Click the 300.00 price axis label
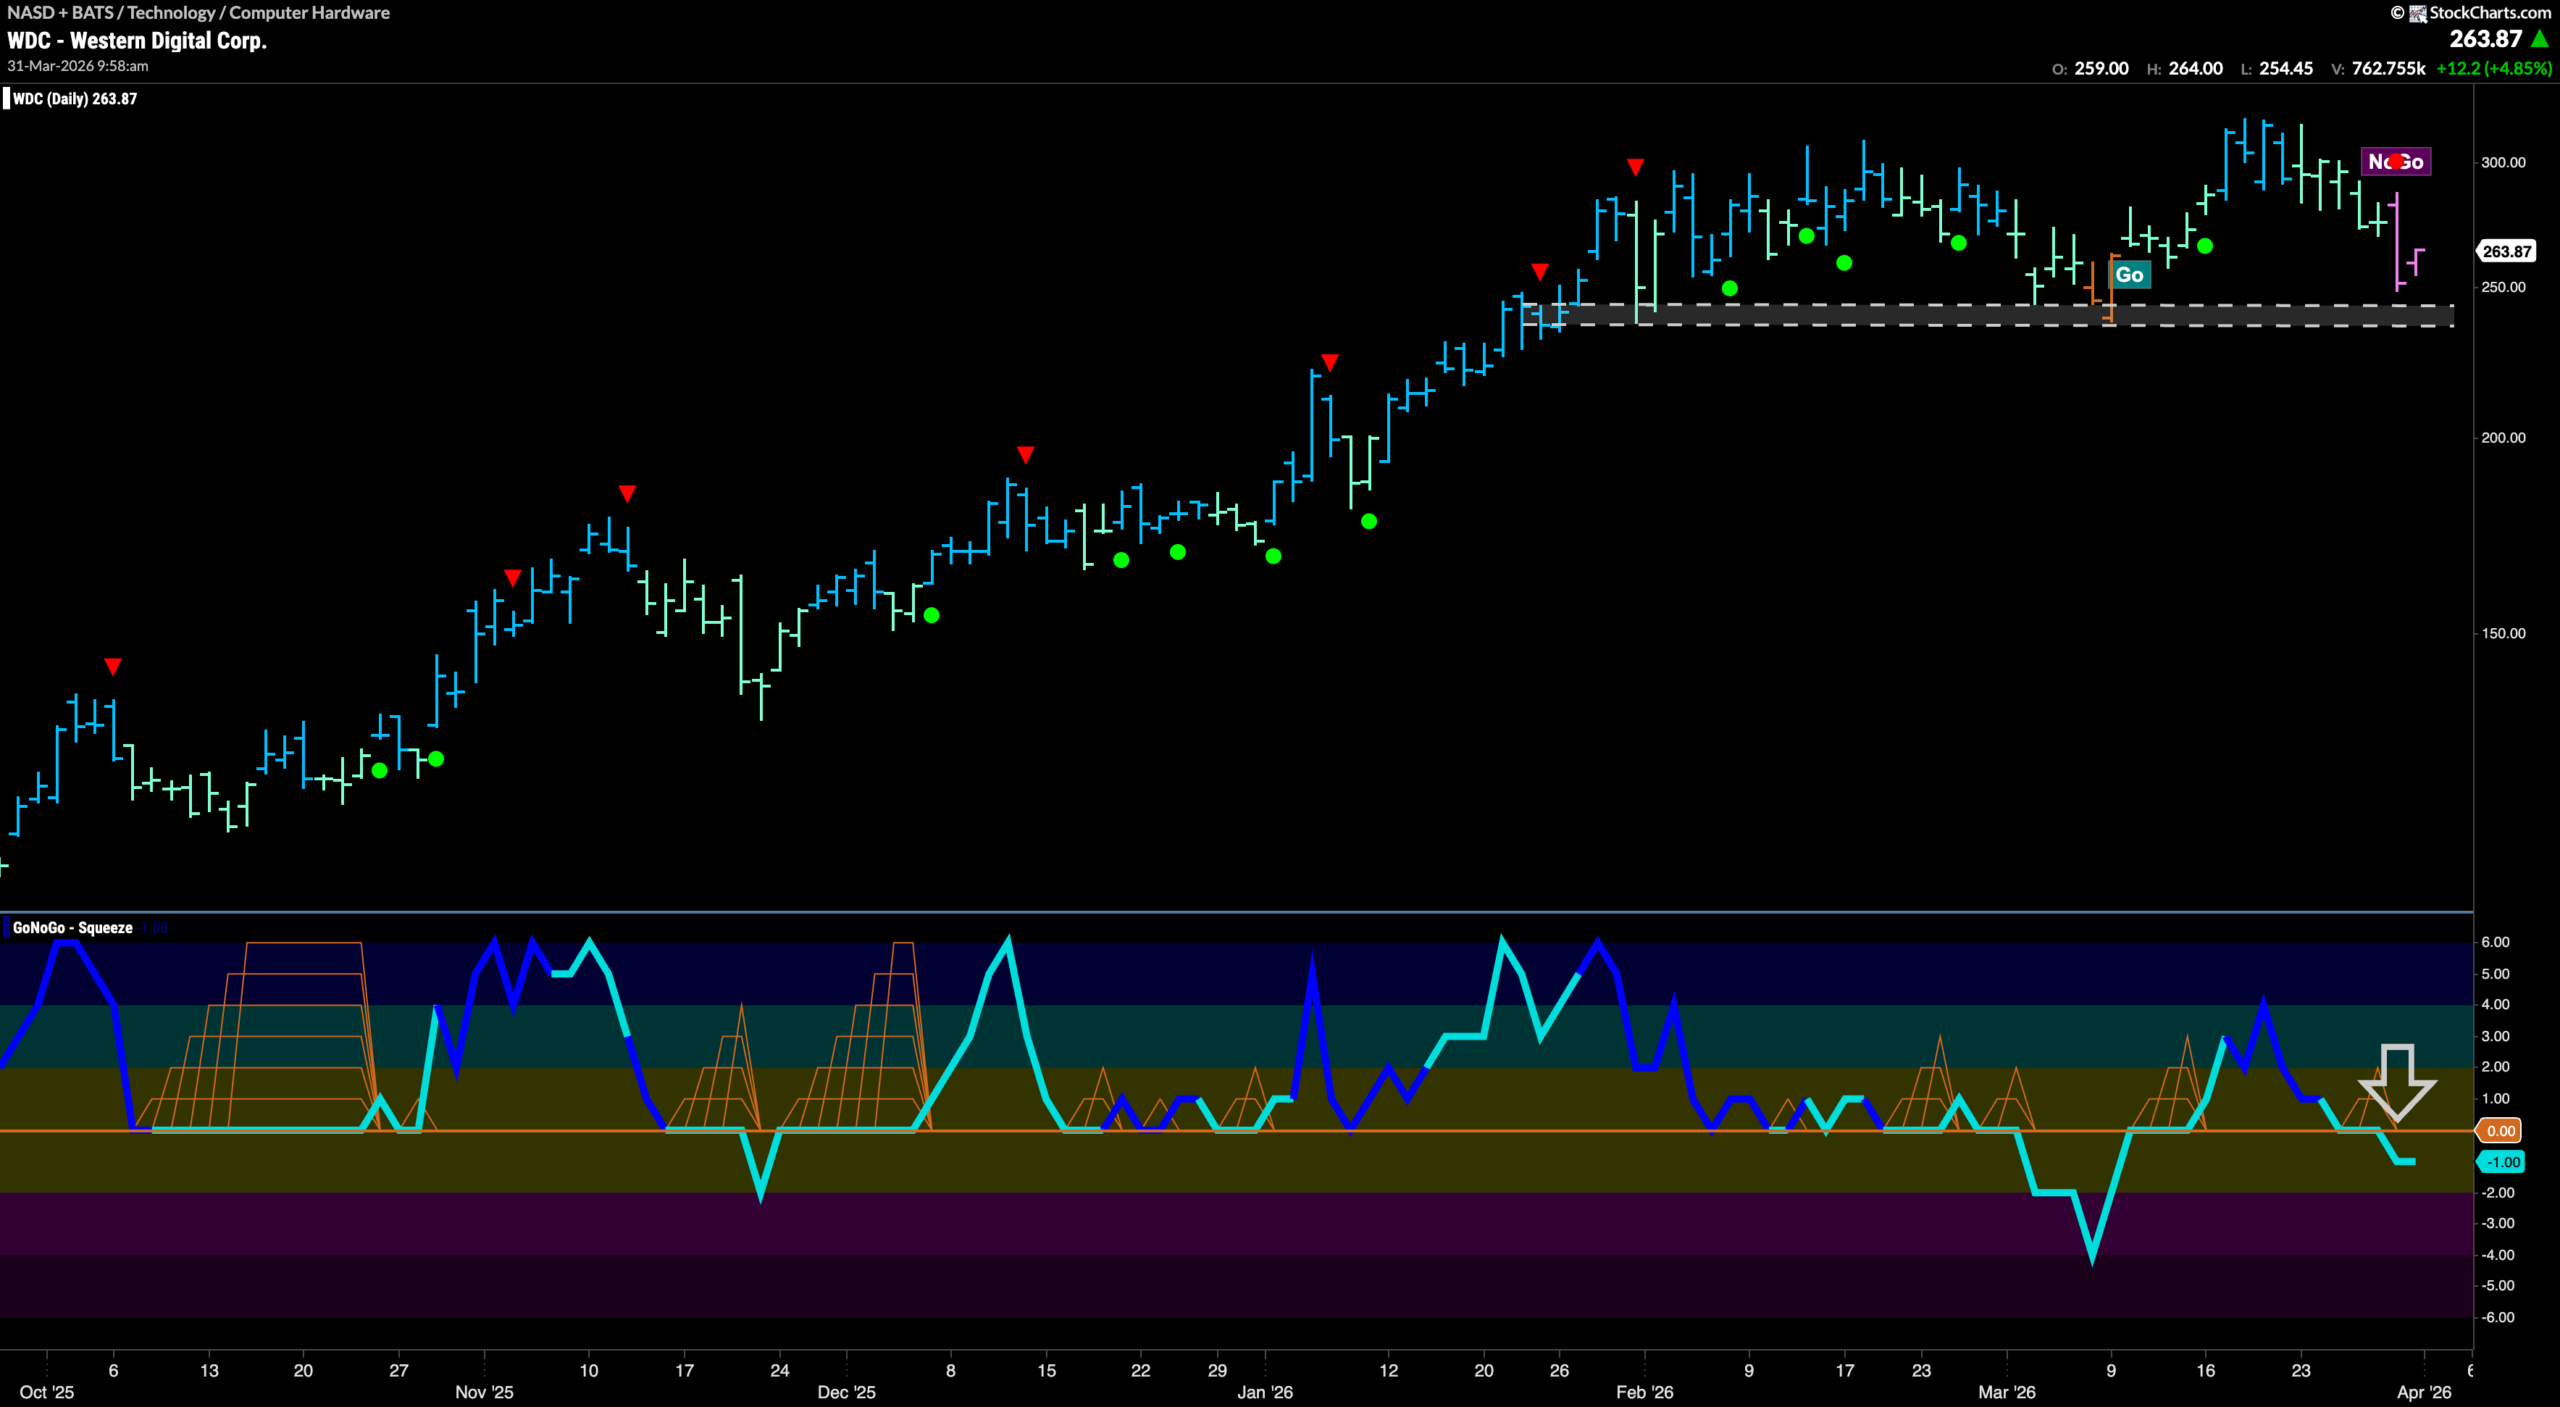 2503,162
